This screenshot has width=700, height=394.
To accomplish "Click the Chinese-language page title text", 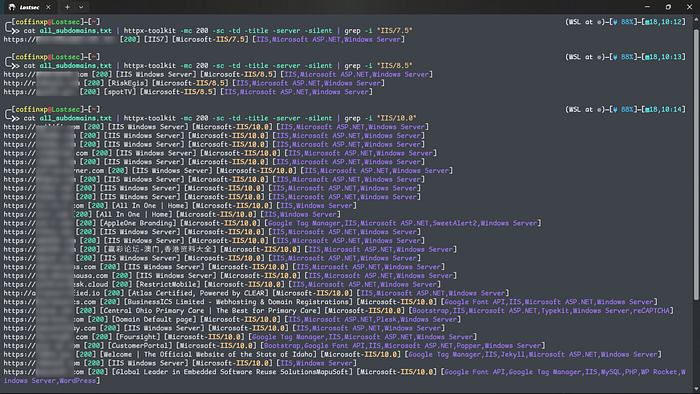I will click(159, 249).
